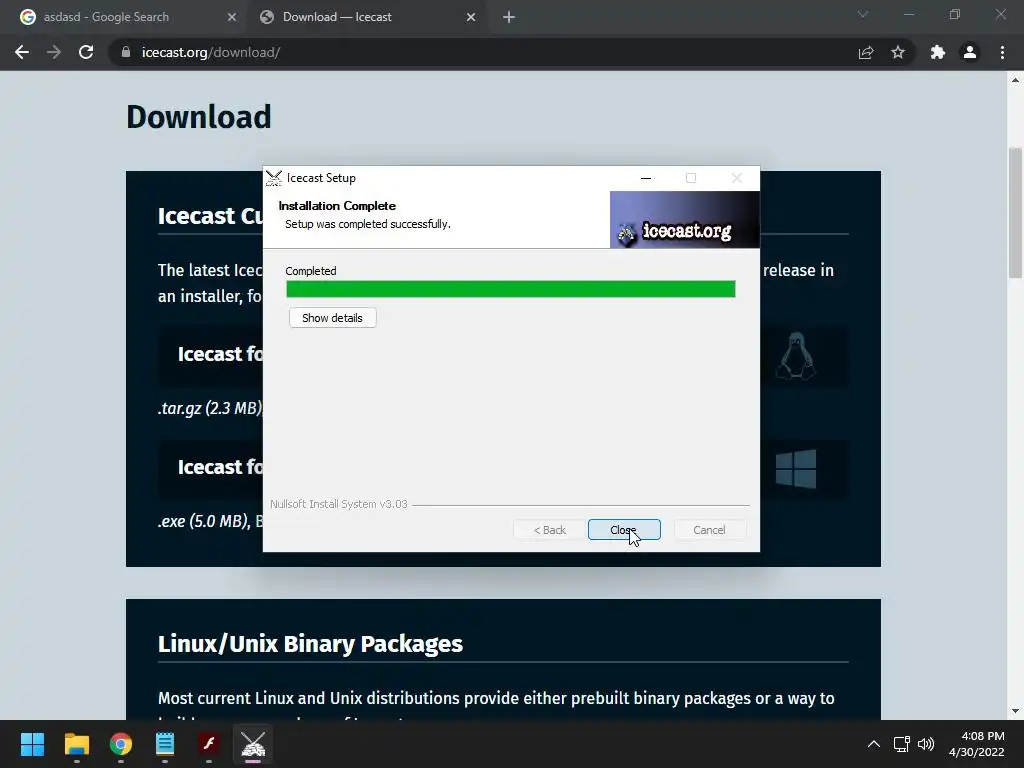Click the Icecast installer taskbar icon
The image size is (1024, 768).
[x=253, y=744]
